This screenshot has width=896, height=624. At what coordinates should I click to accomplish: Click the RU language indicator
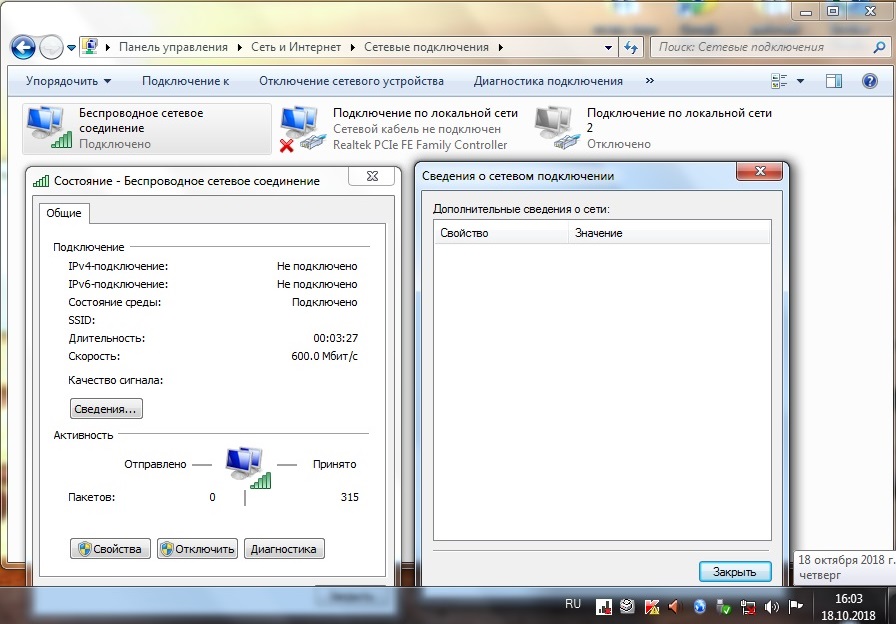573,605
